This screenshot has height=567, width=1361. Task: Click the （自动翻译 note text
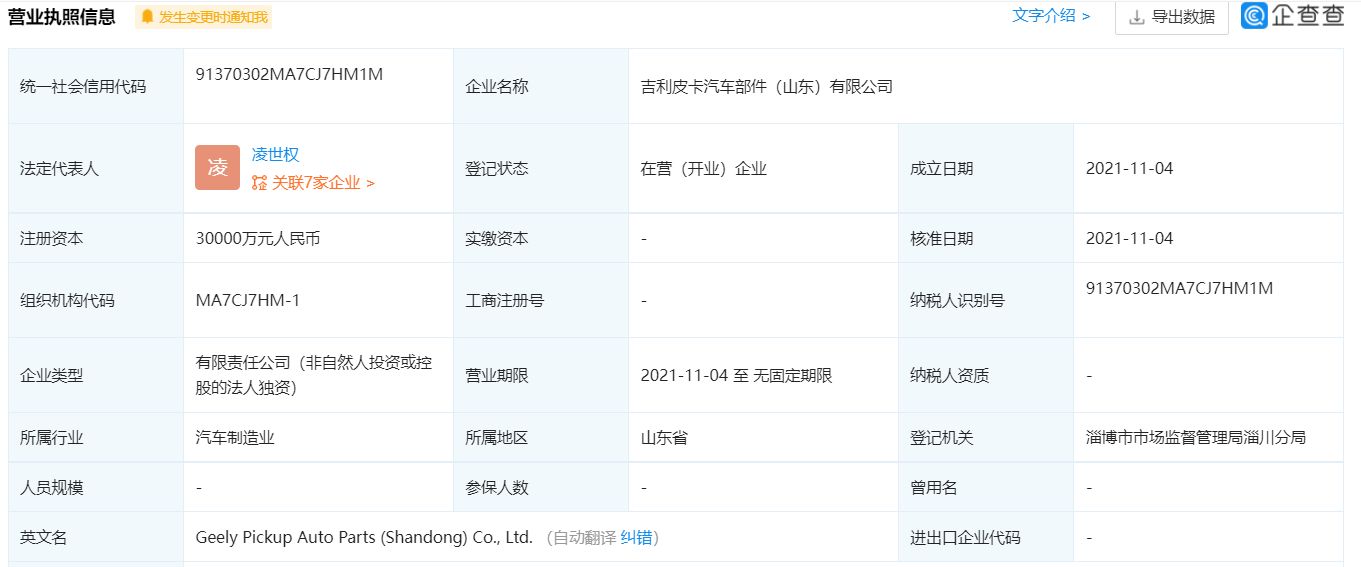point(579,537)
